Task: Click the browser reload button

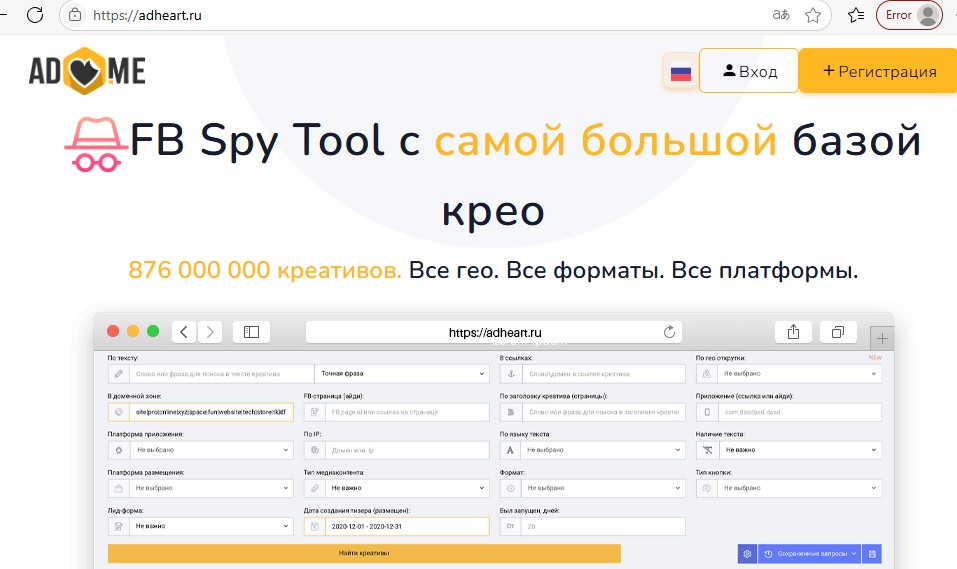Action: pyautogui.click(x=35, y=15)
